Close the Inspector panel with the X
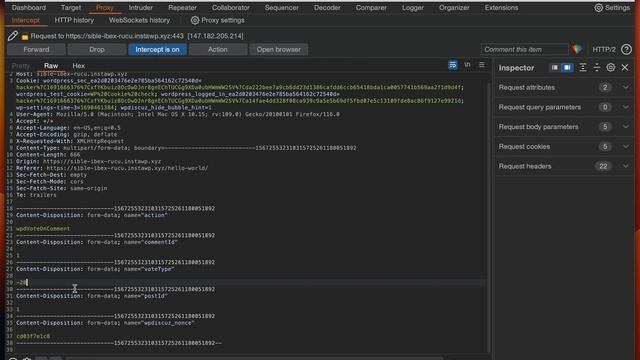The width and height of the screenshot is (640, 360). (x=625, y=68)
